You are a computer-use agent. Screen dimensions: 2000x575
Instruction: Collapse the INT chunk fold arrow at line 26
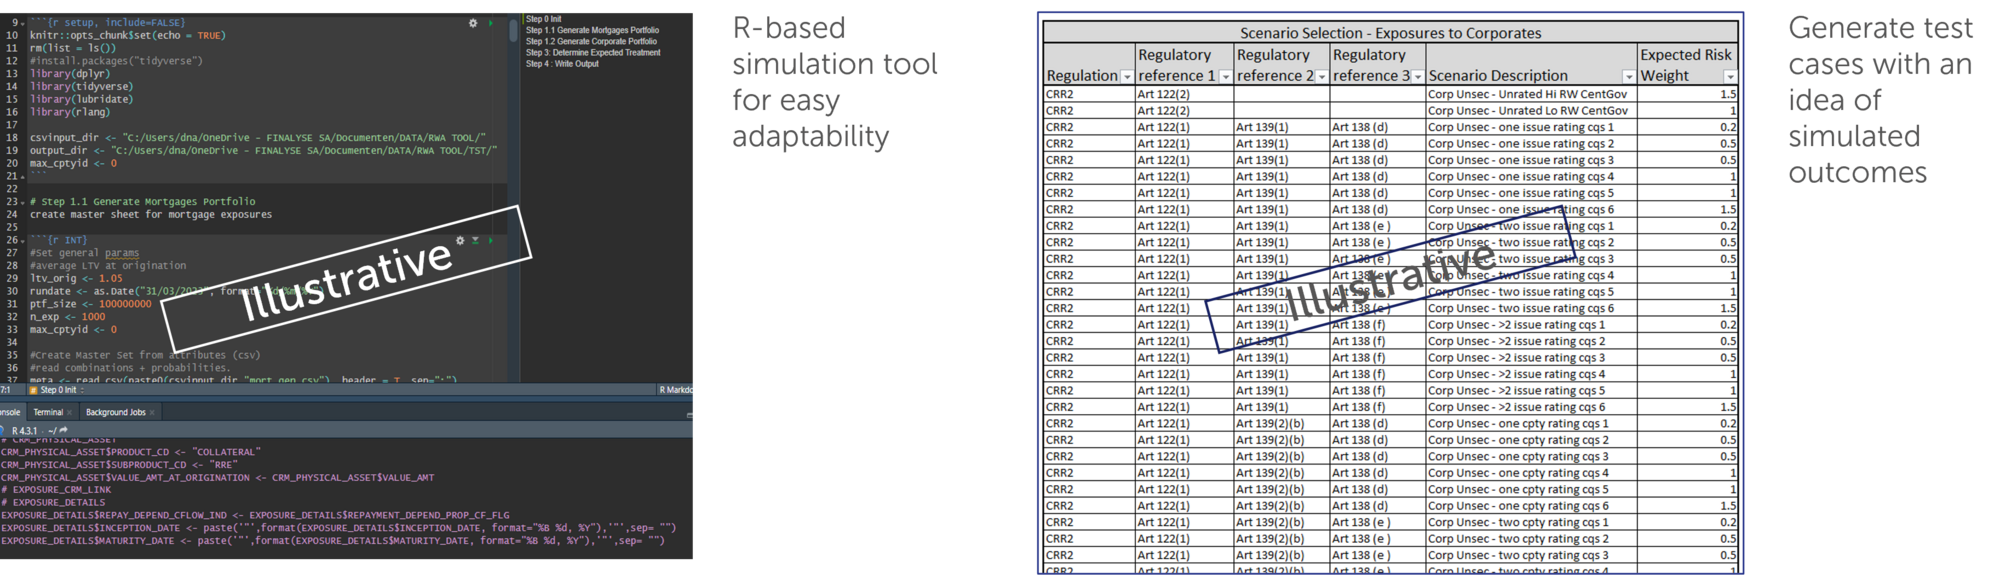click(23, 240)
